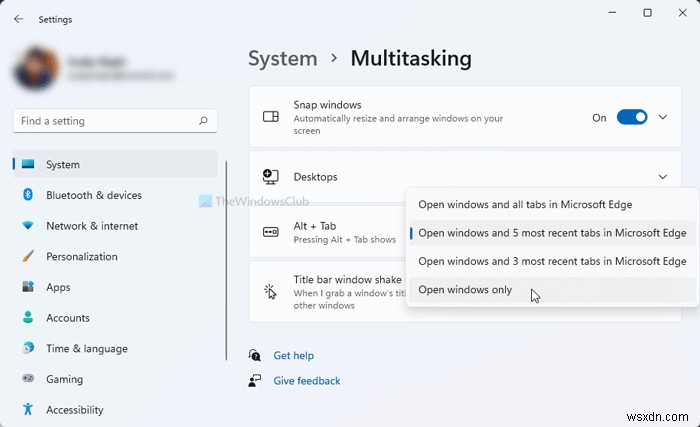The width and height of the screenshot is (700, 427).
Task: Open Time & language settings
Action: [x=87, y=349]
